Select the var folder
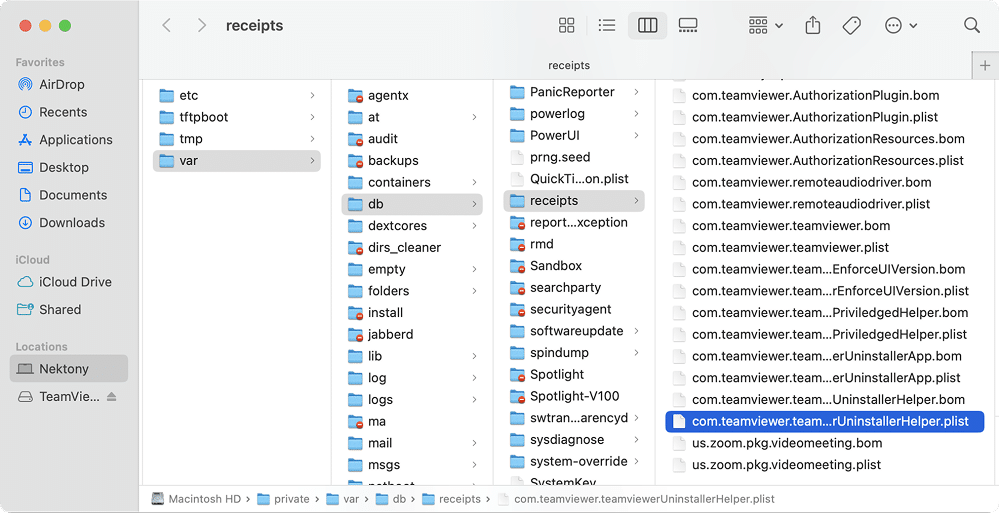This screenshot has width=999, height=513. (236, 161)
